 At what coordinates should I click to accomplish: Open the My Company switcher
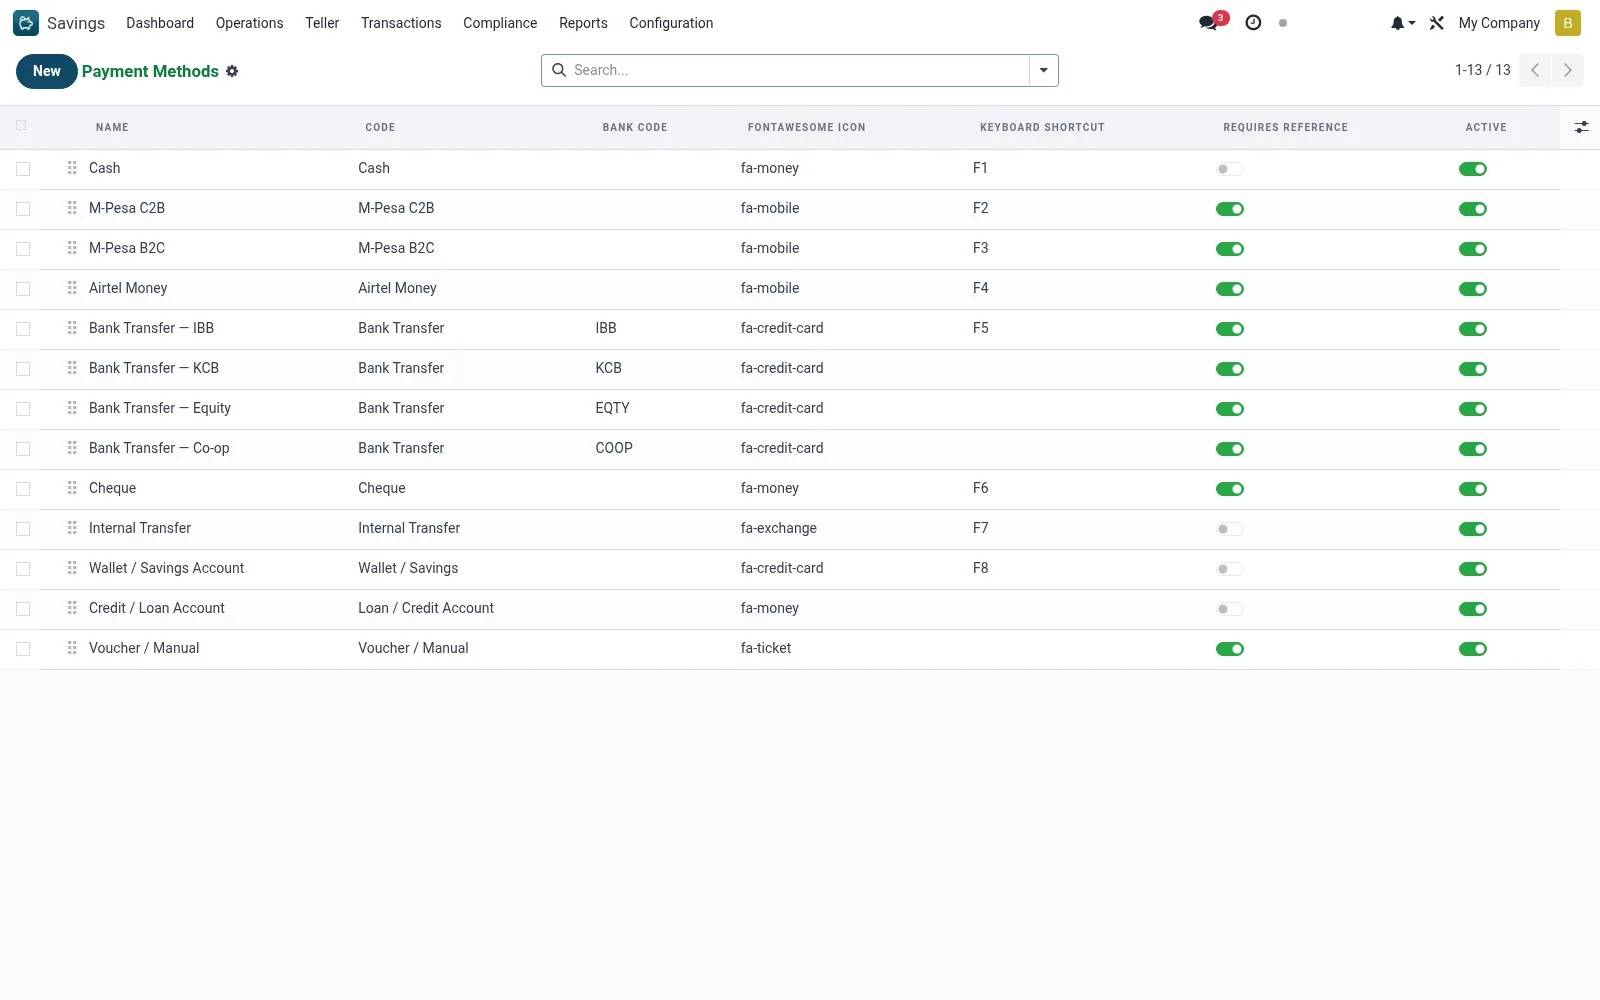[1499, 23]
